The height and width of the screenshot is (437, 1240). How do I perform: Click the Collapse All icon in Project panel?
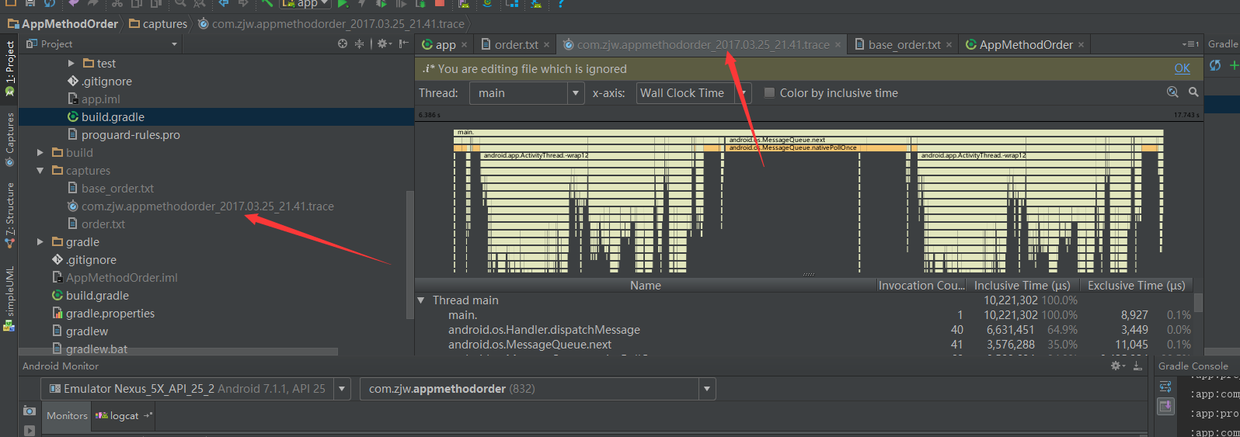coord(360,44)
